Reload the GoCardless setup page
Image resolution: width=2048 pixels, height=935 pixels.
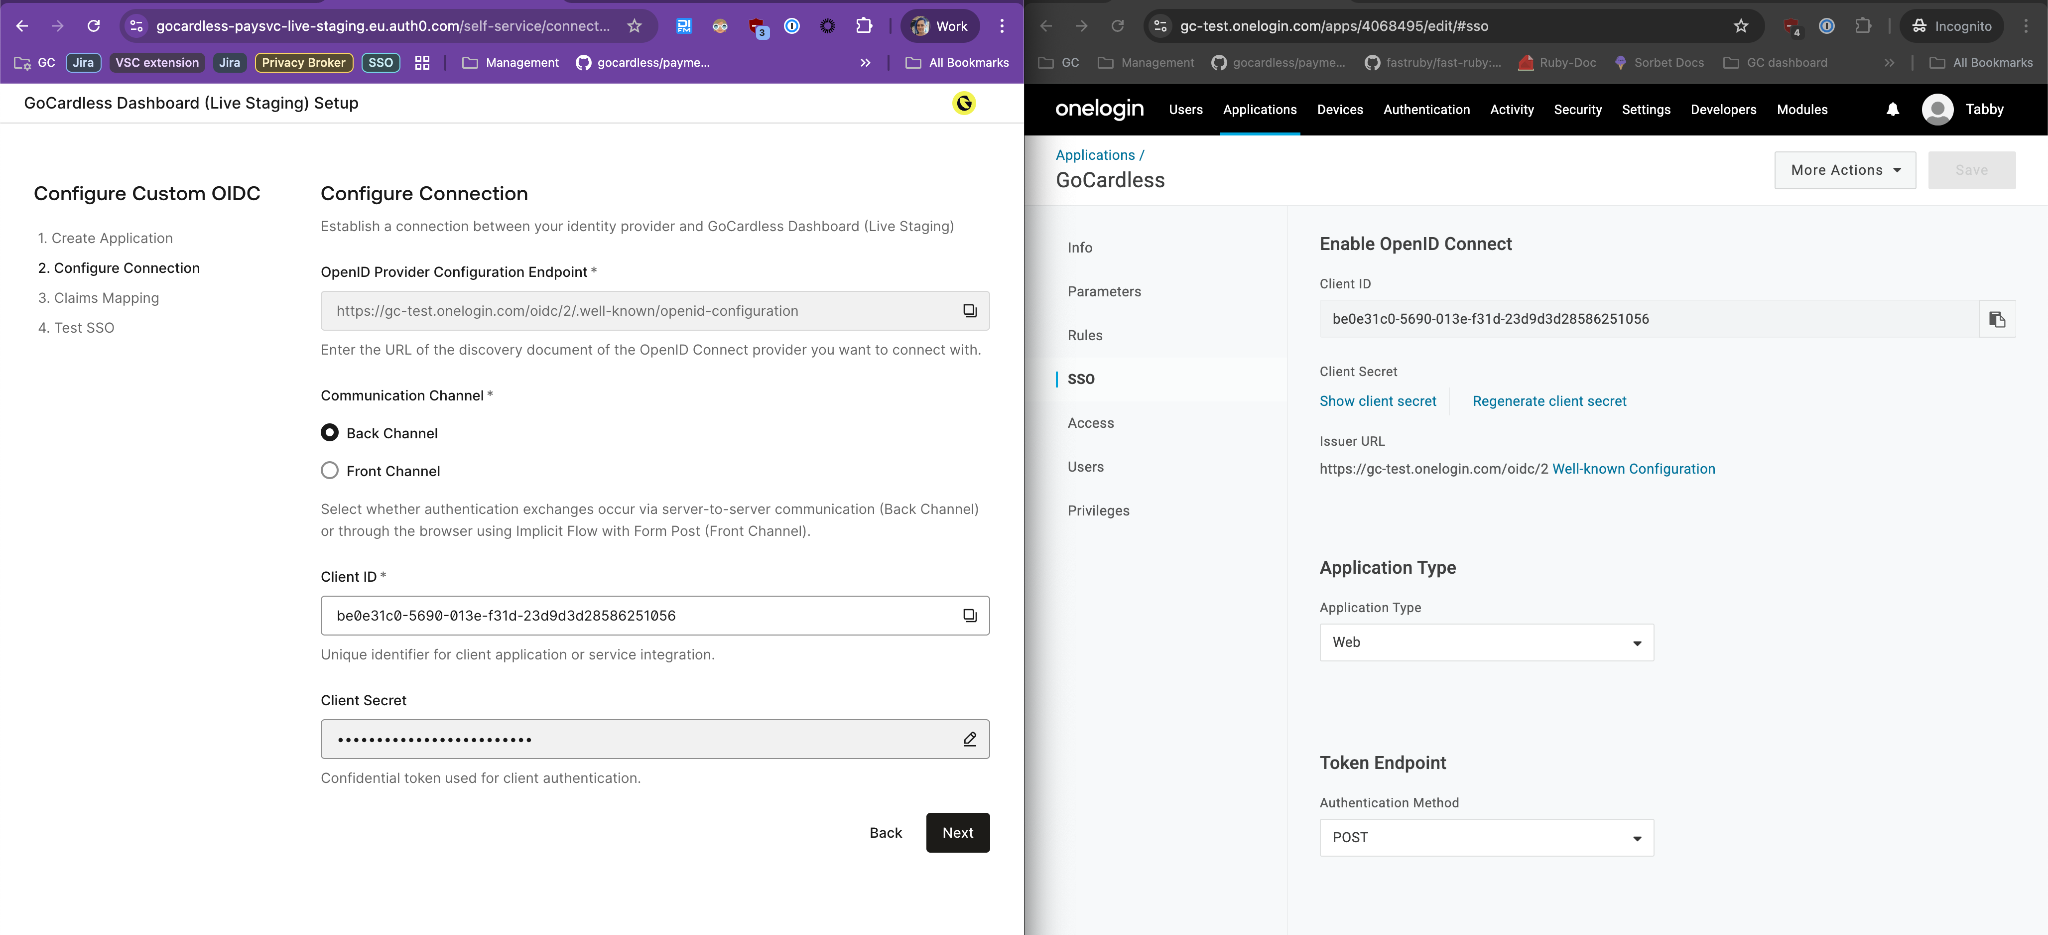coord(93,26)
